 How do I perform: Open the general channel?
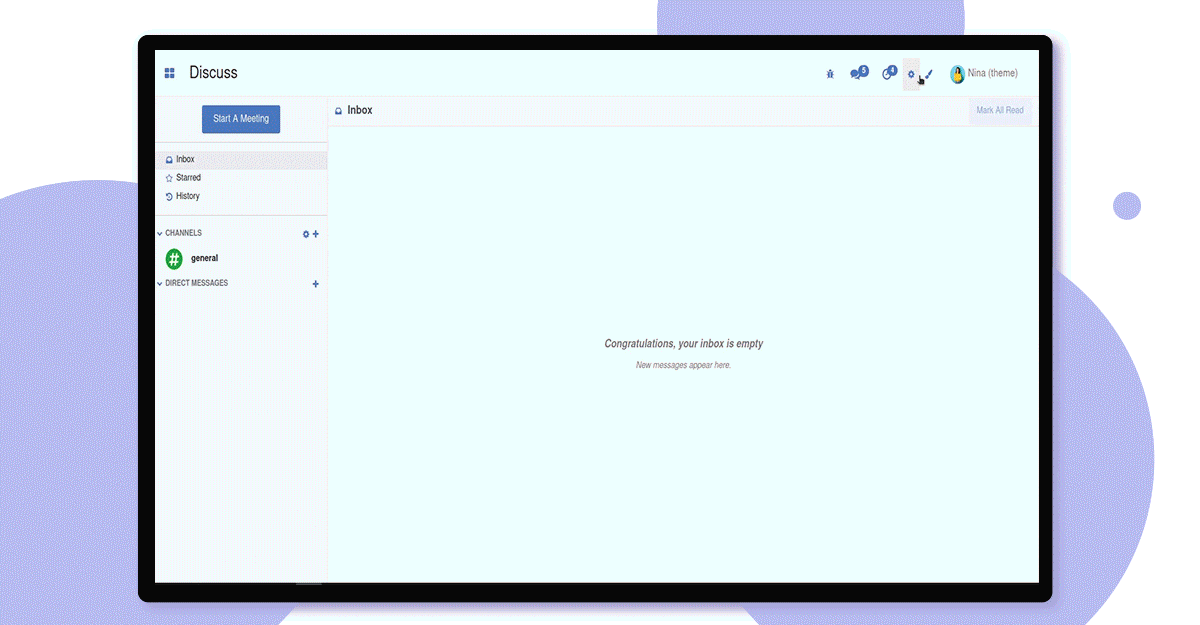pos(204,259)
